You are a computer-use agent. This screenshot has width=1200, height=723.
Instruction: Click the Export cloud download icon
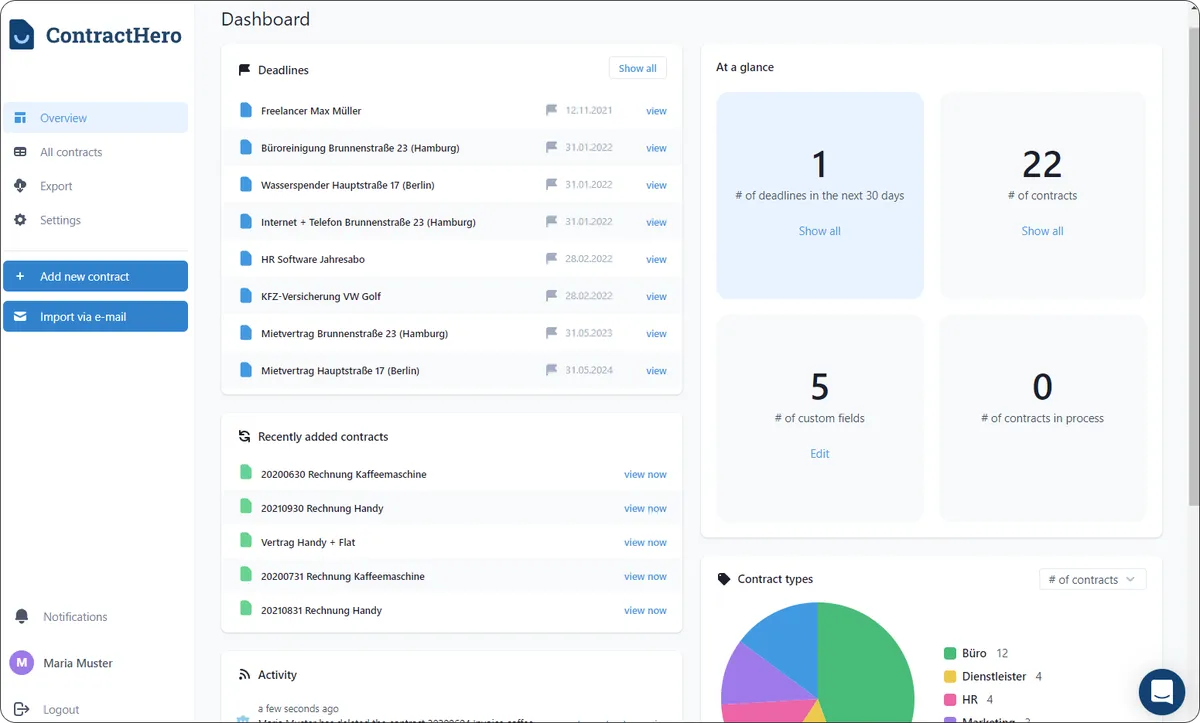[x=20, y=186]
